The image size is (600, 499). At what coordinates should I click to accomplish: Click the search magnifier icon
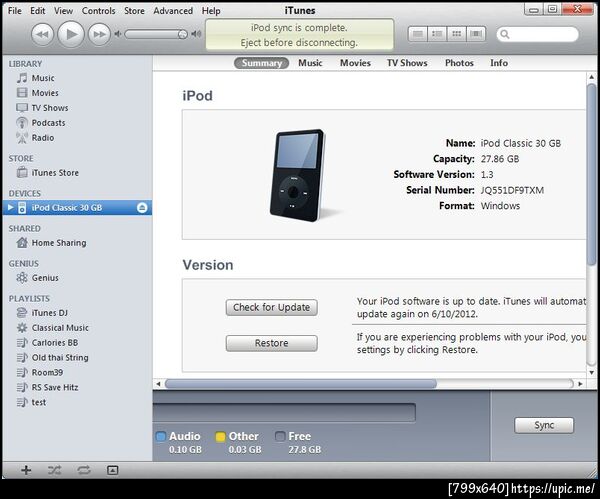click(x=505, y=34)
